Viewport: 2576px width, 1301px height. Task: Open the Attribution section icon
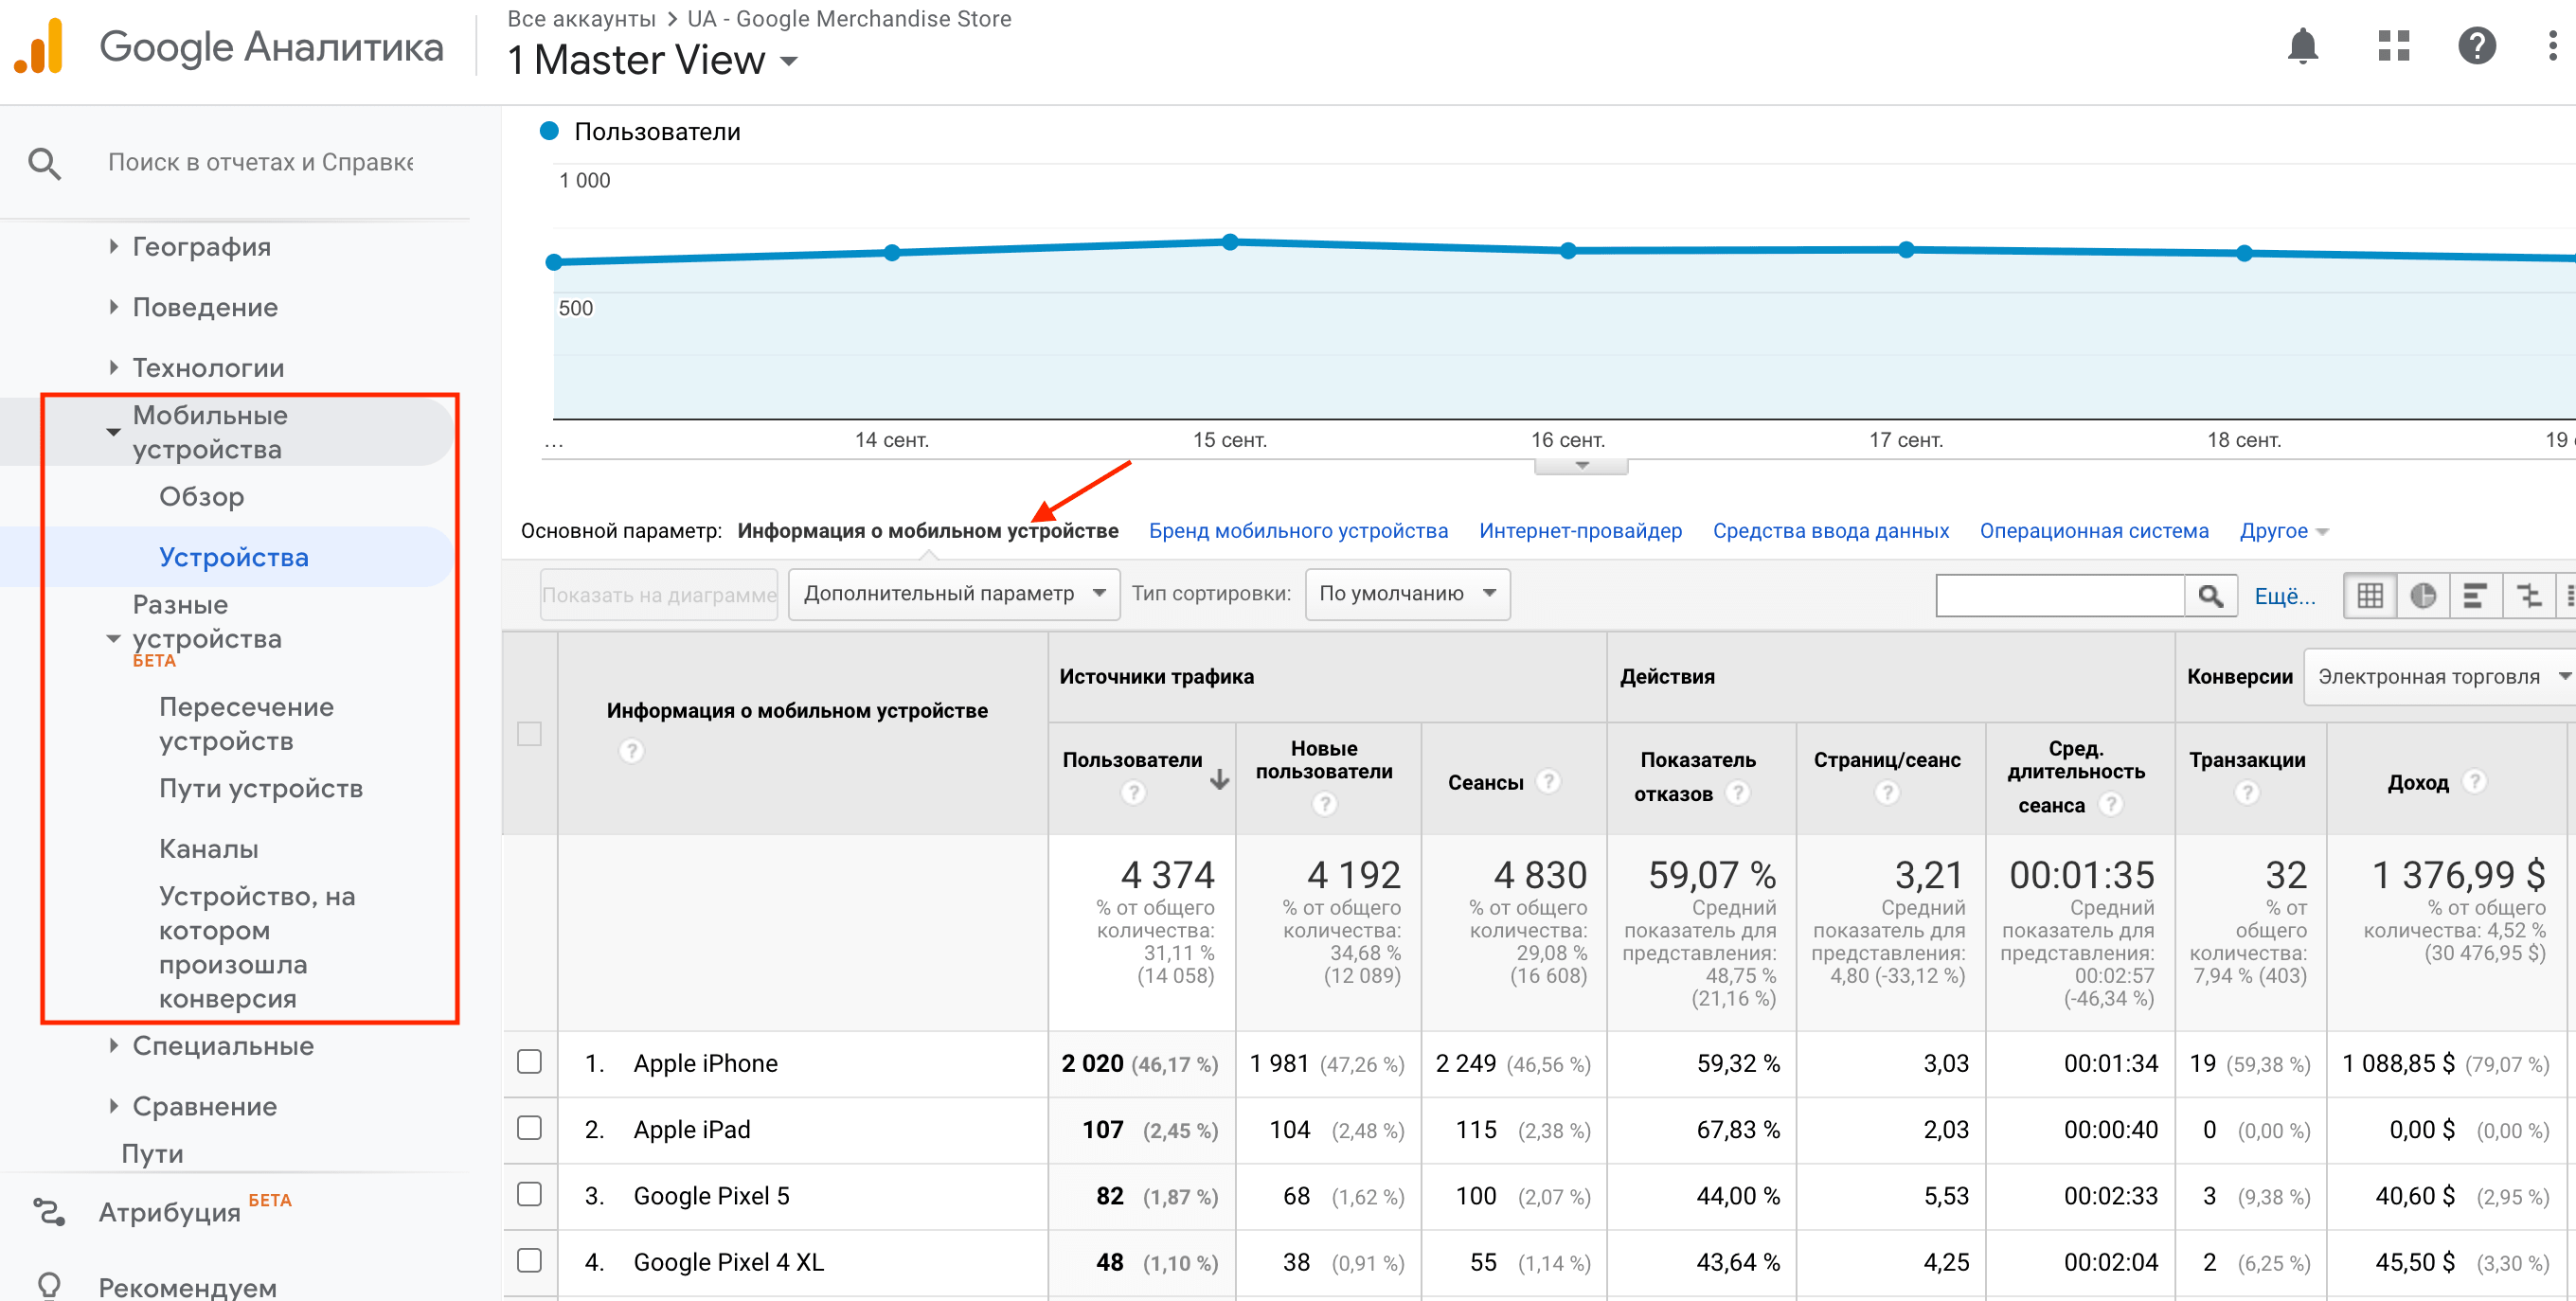[x=49, y=1212]
